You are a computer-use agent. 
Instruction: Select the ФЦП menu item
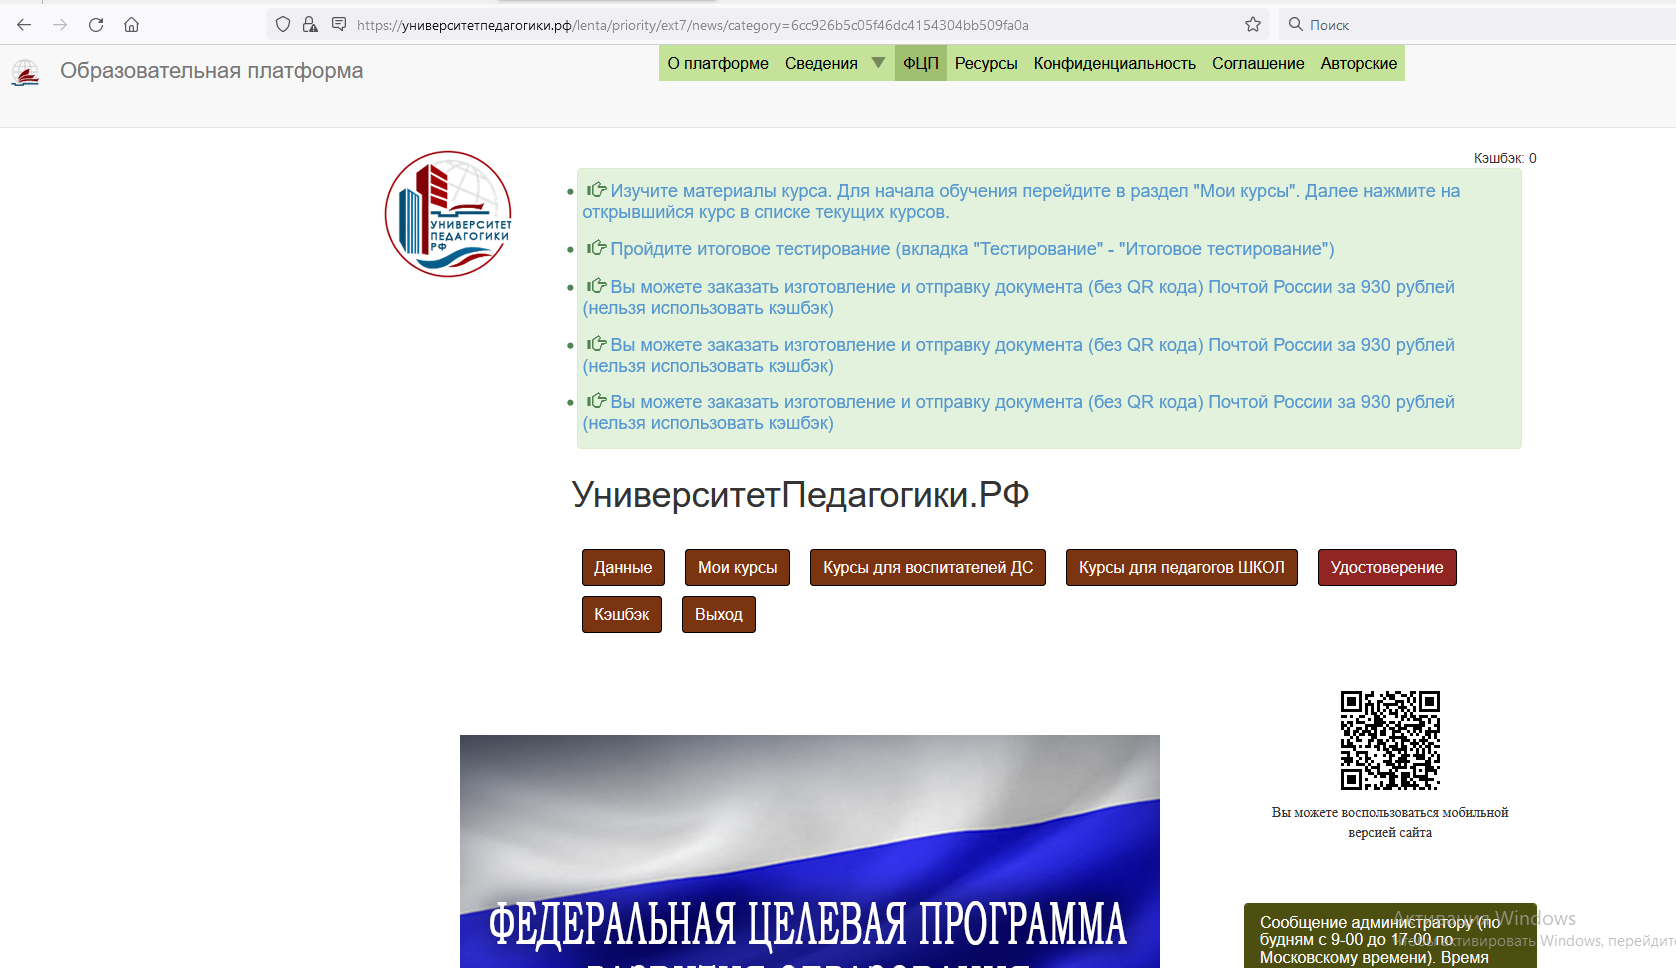921,63
